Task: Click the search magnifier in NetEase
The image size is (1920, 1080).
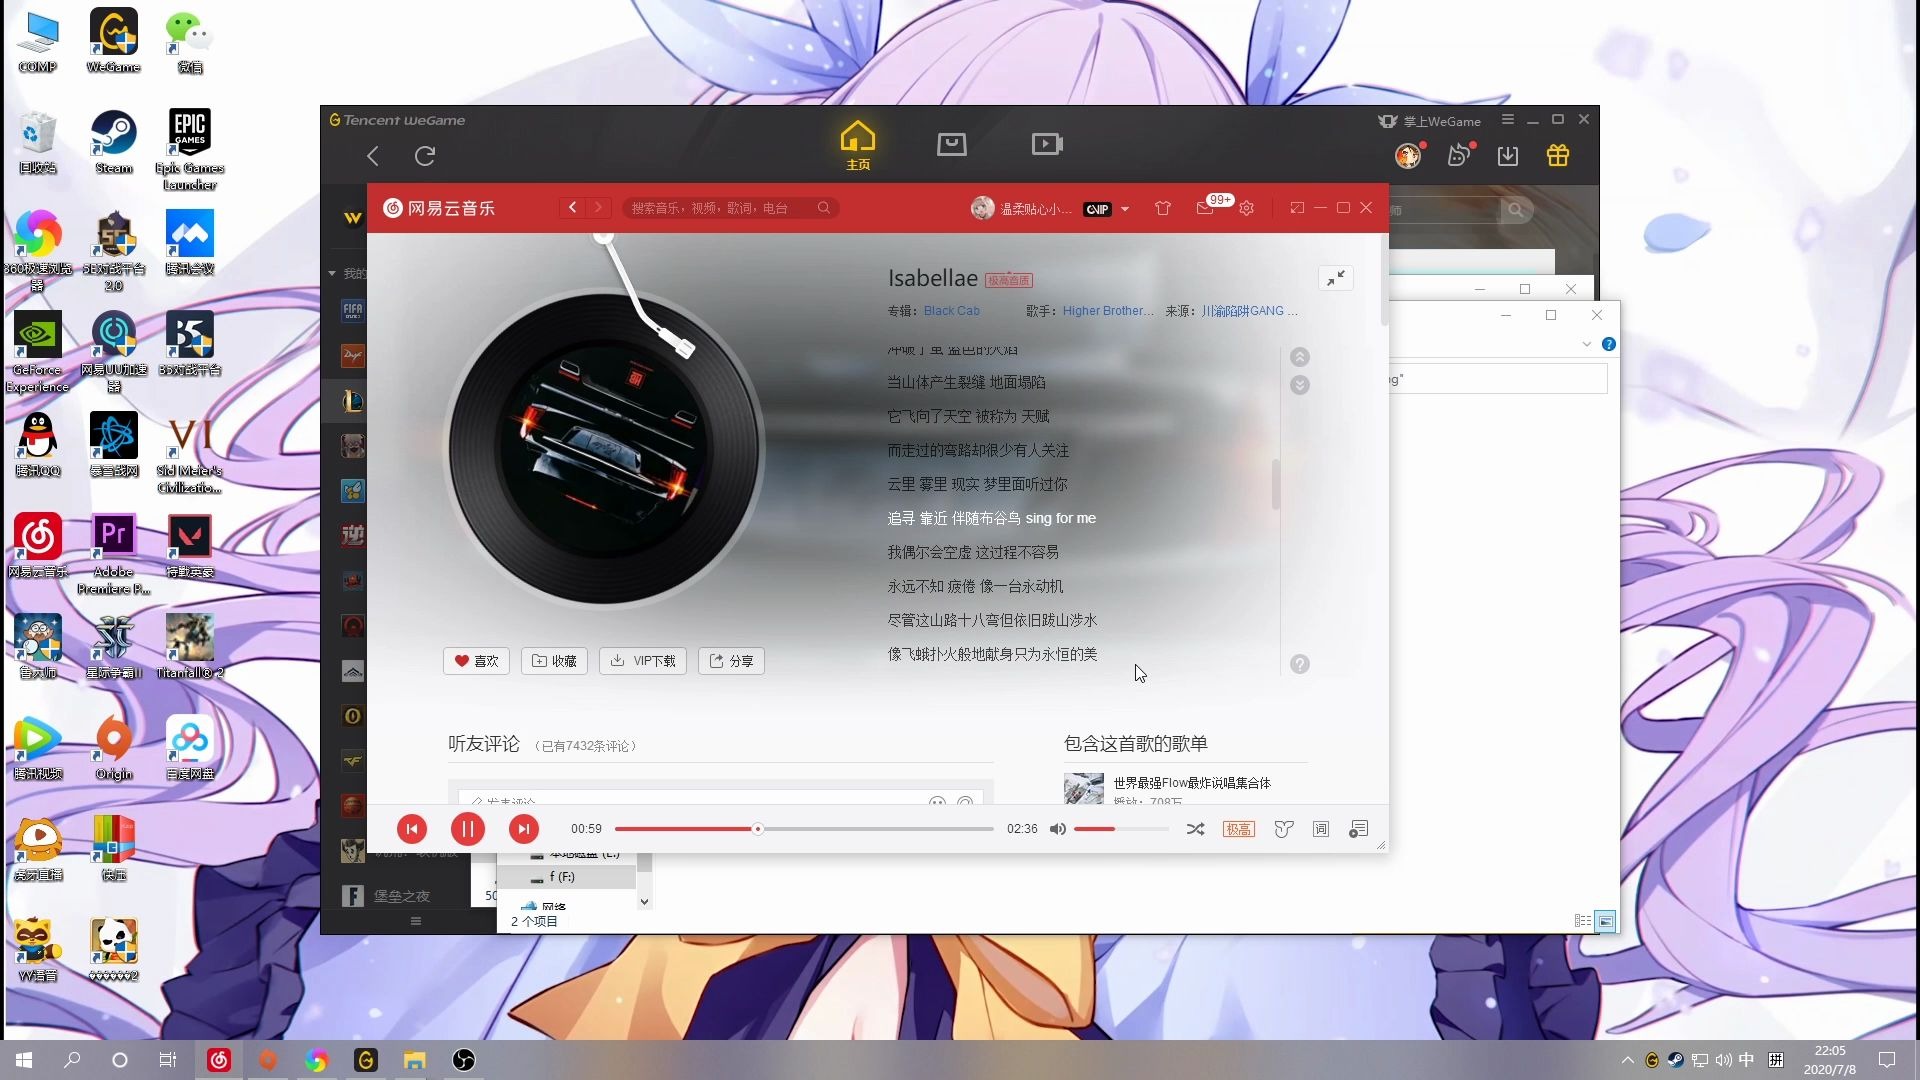Action: click(x=823, y=208)
